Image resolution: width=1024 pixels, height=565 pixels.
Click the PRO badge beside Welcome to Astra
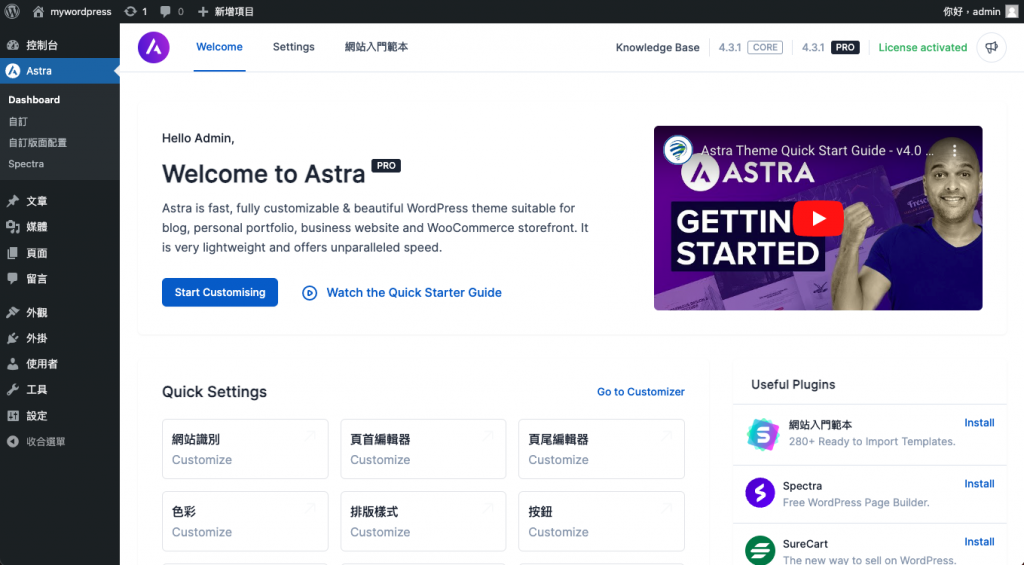(x=386, y=165)
